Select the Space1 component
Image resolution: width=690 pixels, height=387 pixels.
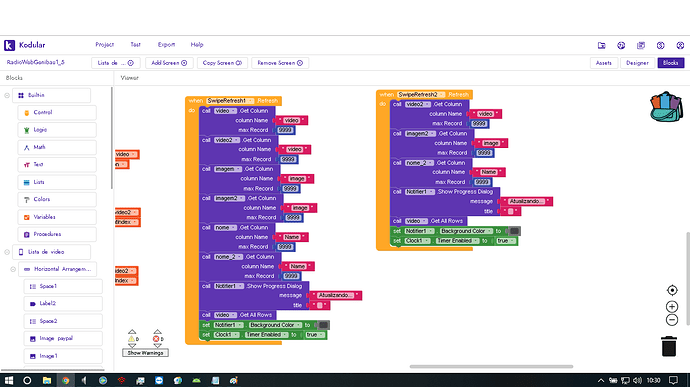pyautogui.click(x=63, y=286)
